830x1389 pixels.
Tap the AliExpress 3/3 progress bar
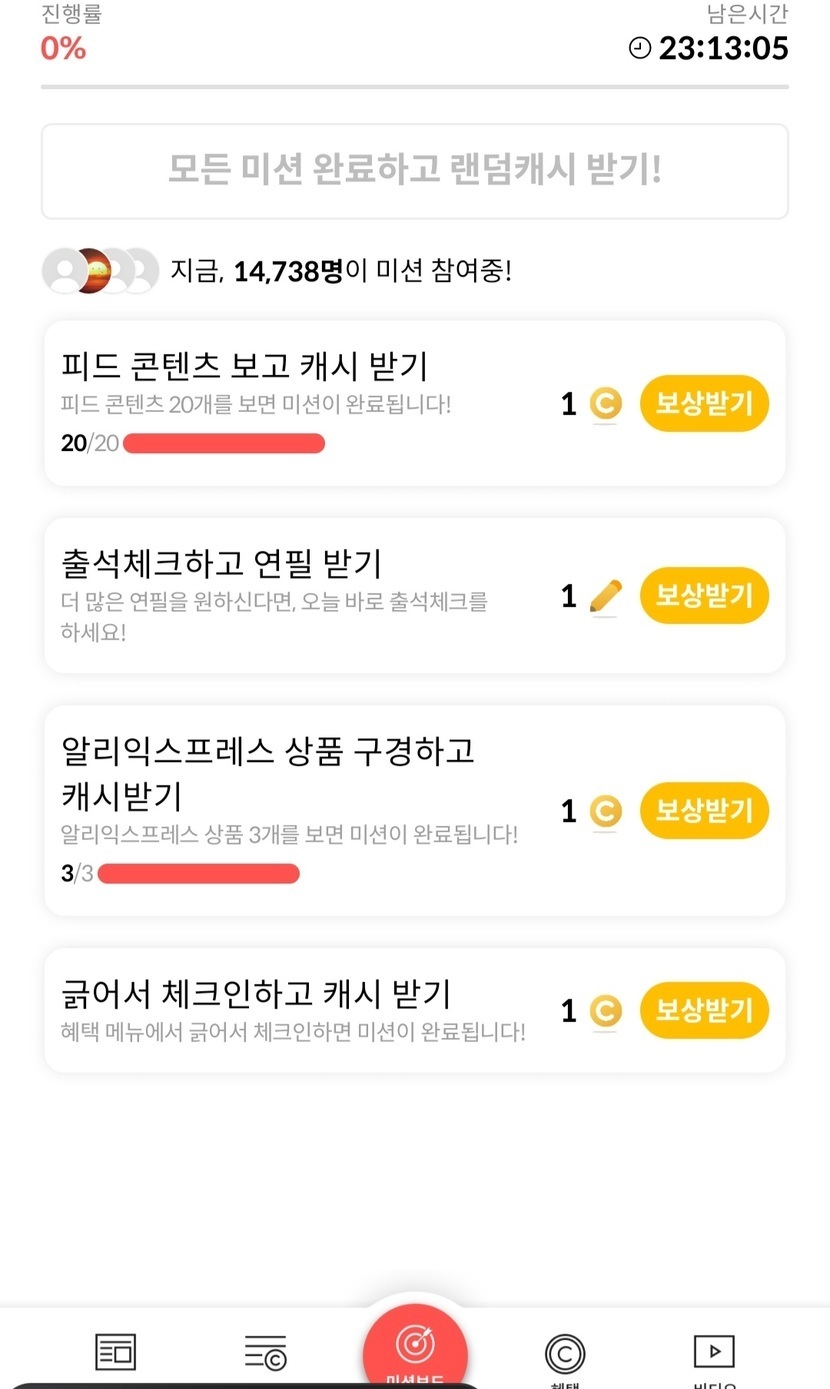click(x=198, y=873)
